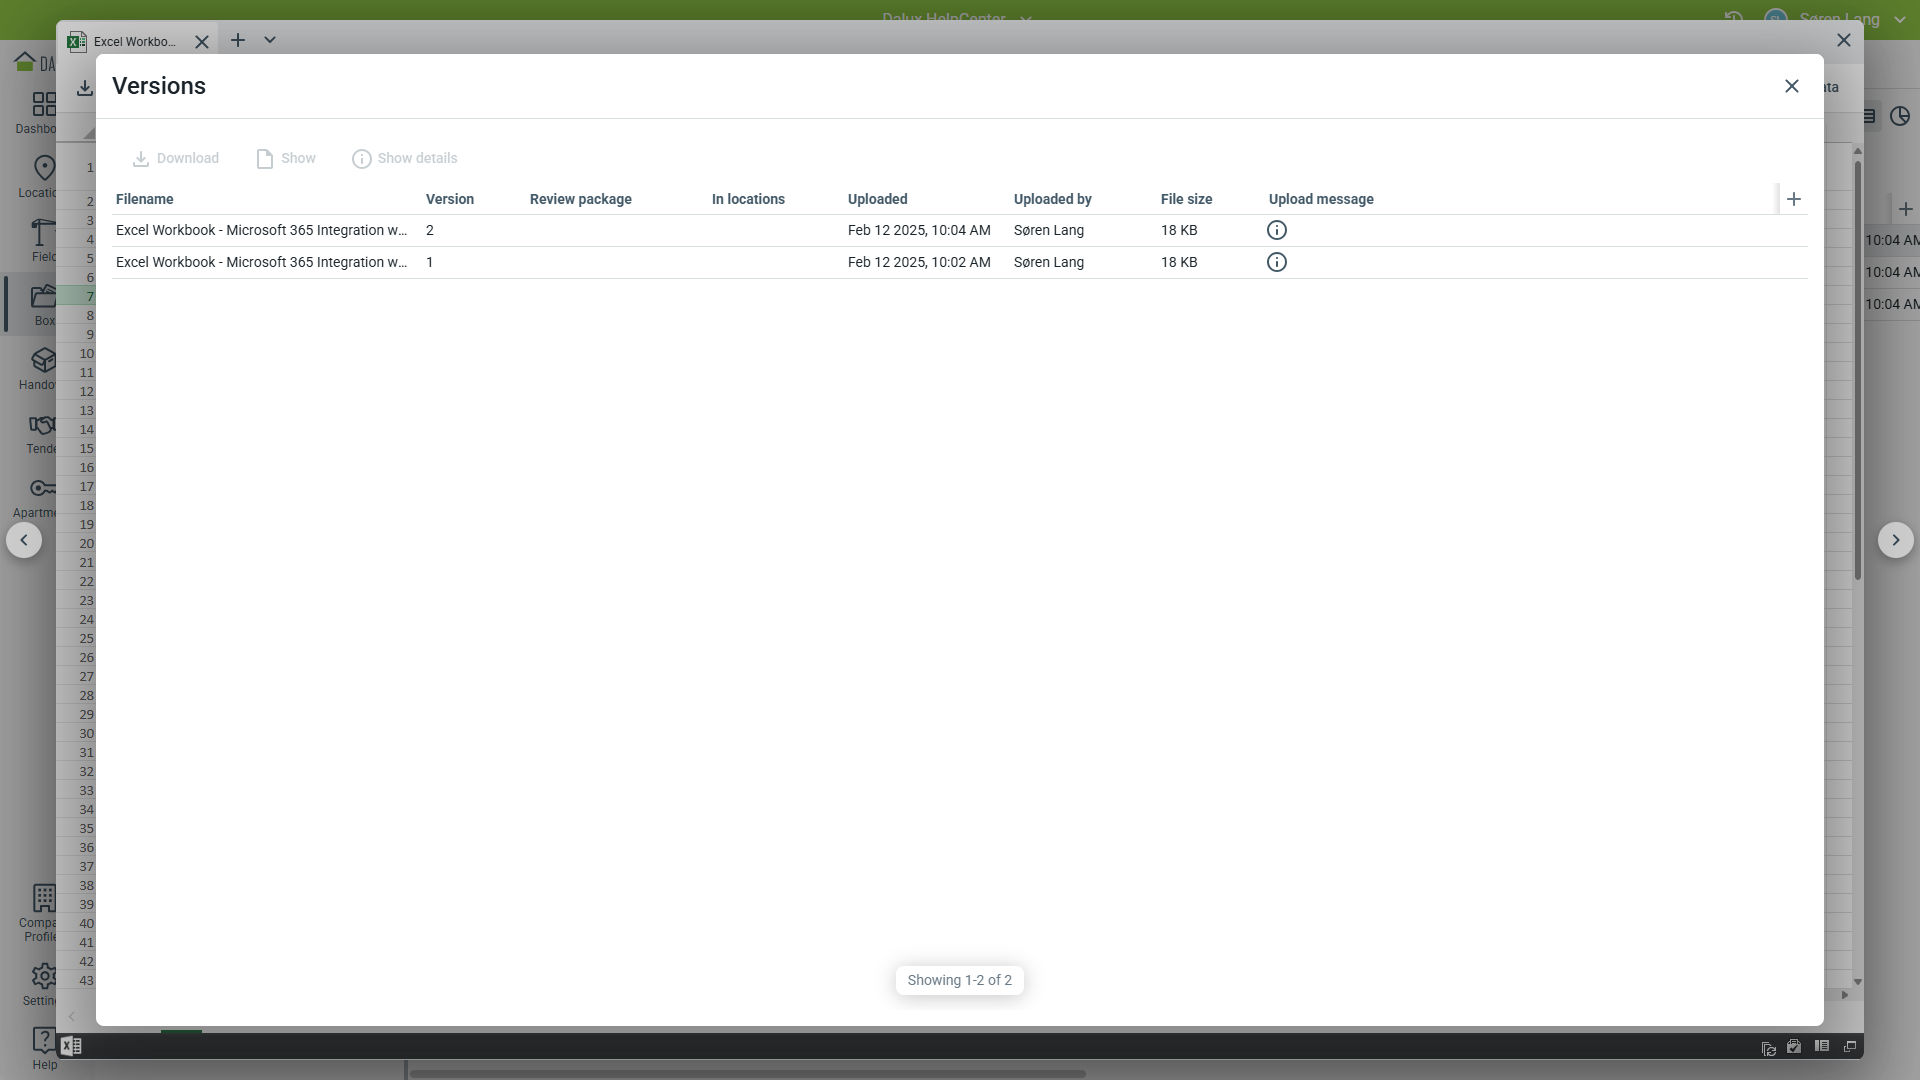Click the add column plus icon
Viewport: 1920px width, 1080px height.
(1793, 199)
